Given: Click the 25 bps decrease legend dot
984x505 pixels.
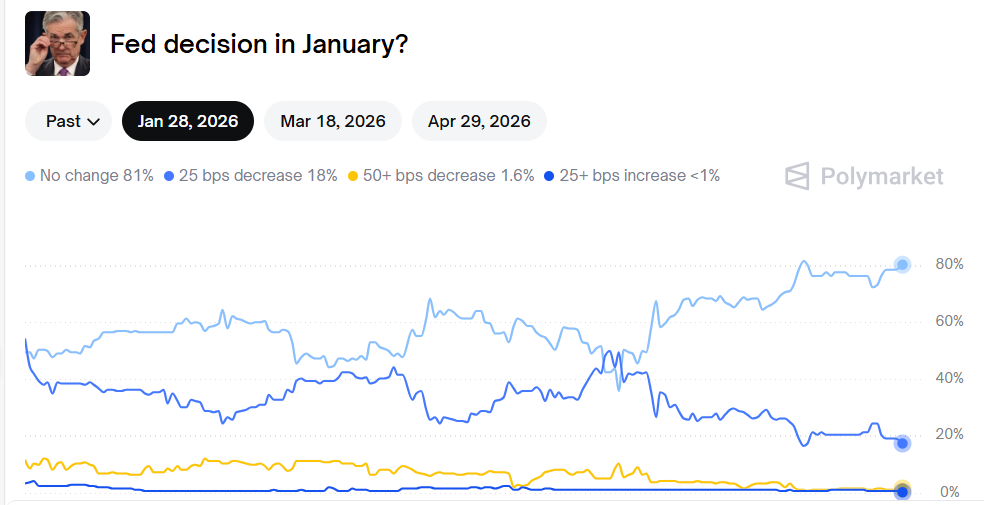Looking at the screenshot, I should point(169,177).
